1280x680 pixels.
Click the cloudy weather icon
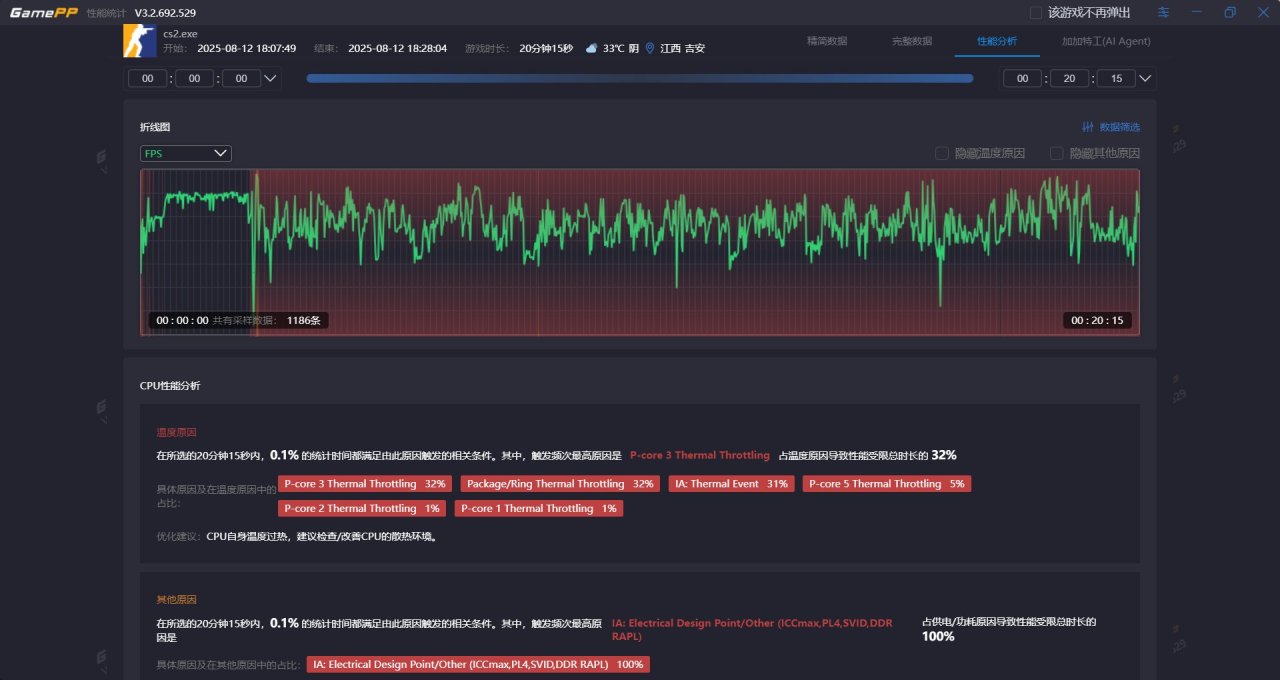pyautogui.click(x=592, y=48)
